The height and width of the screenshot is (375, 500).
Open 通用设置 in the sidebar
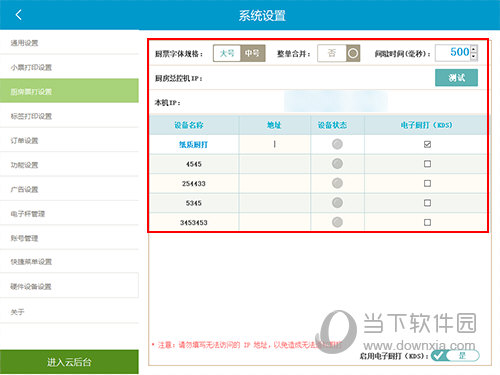[69, 43]
